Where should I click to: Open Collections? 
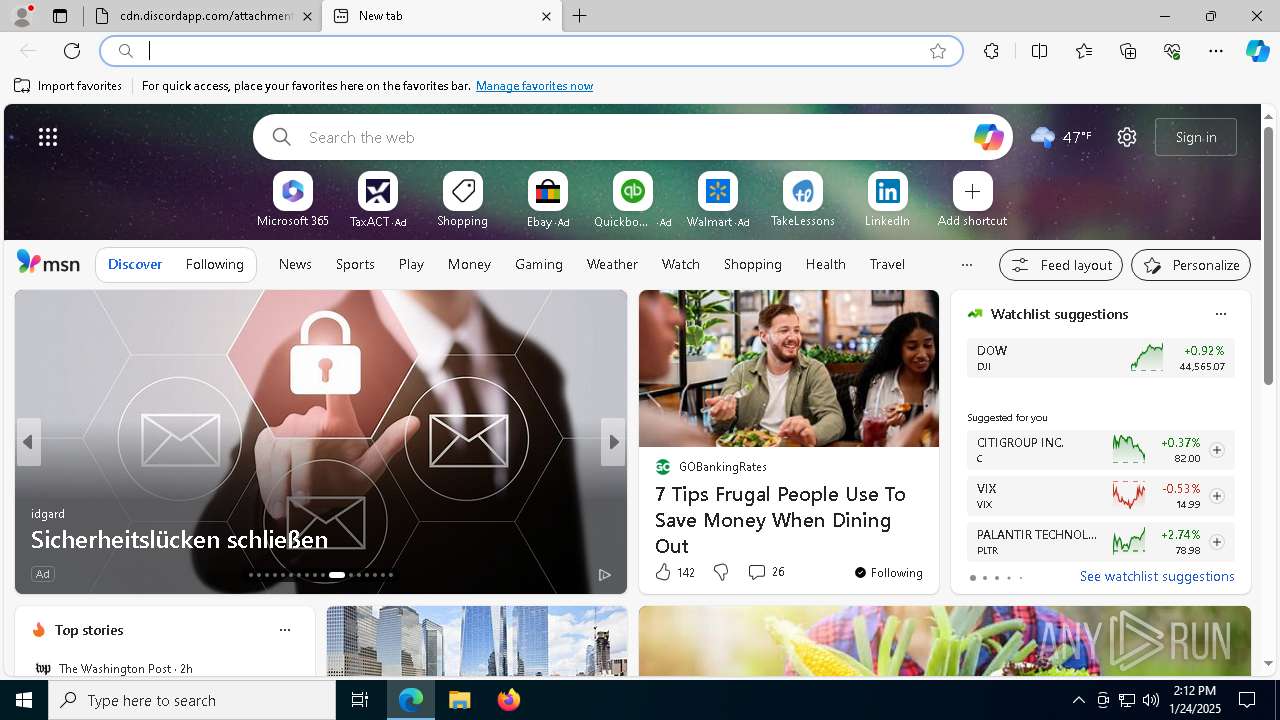(1128, 51)
